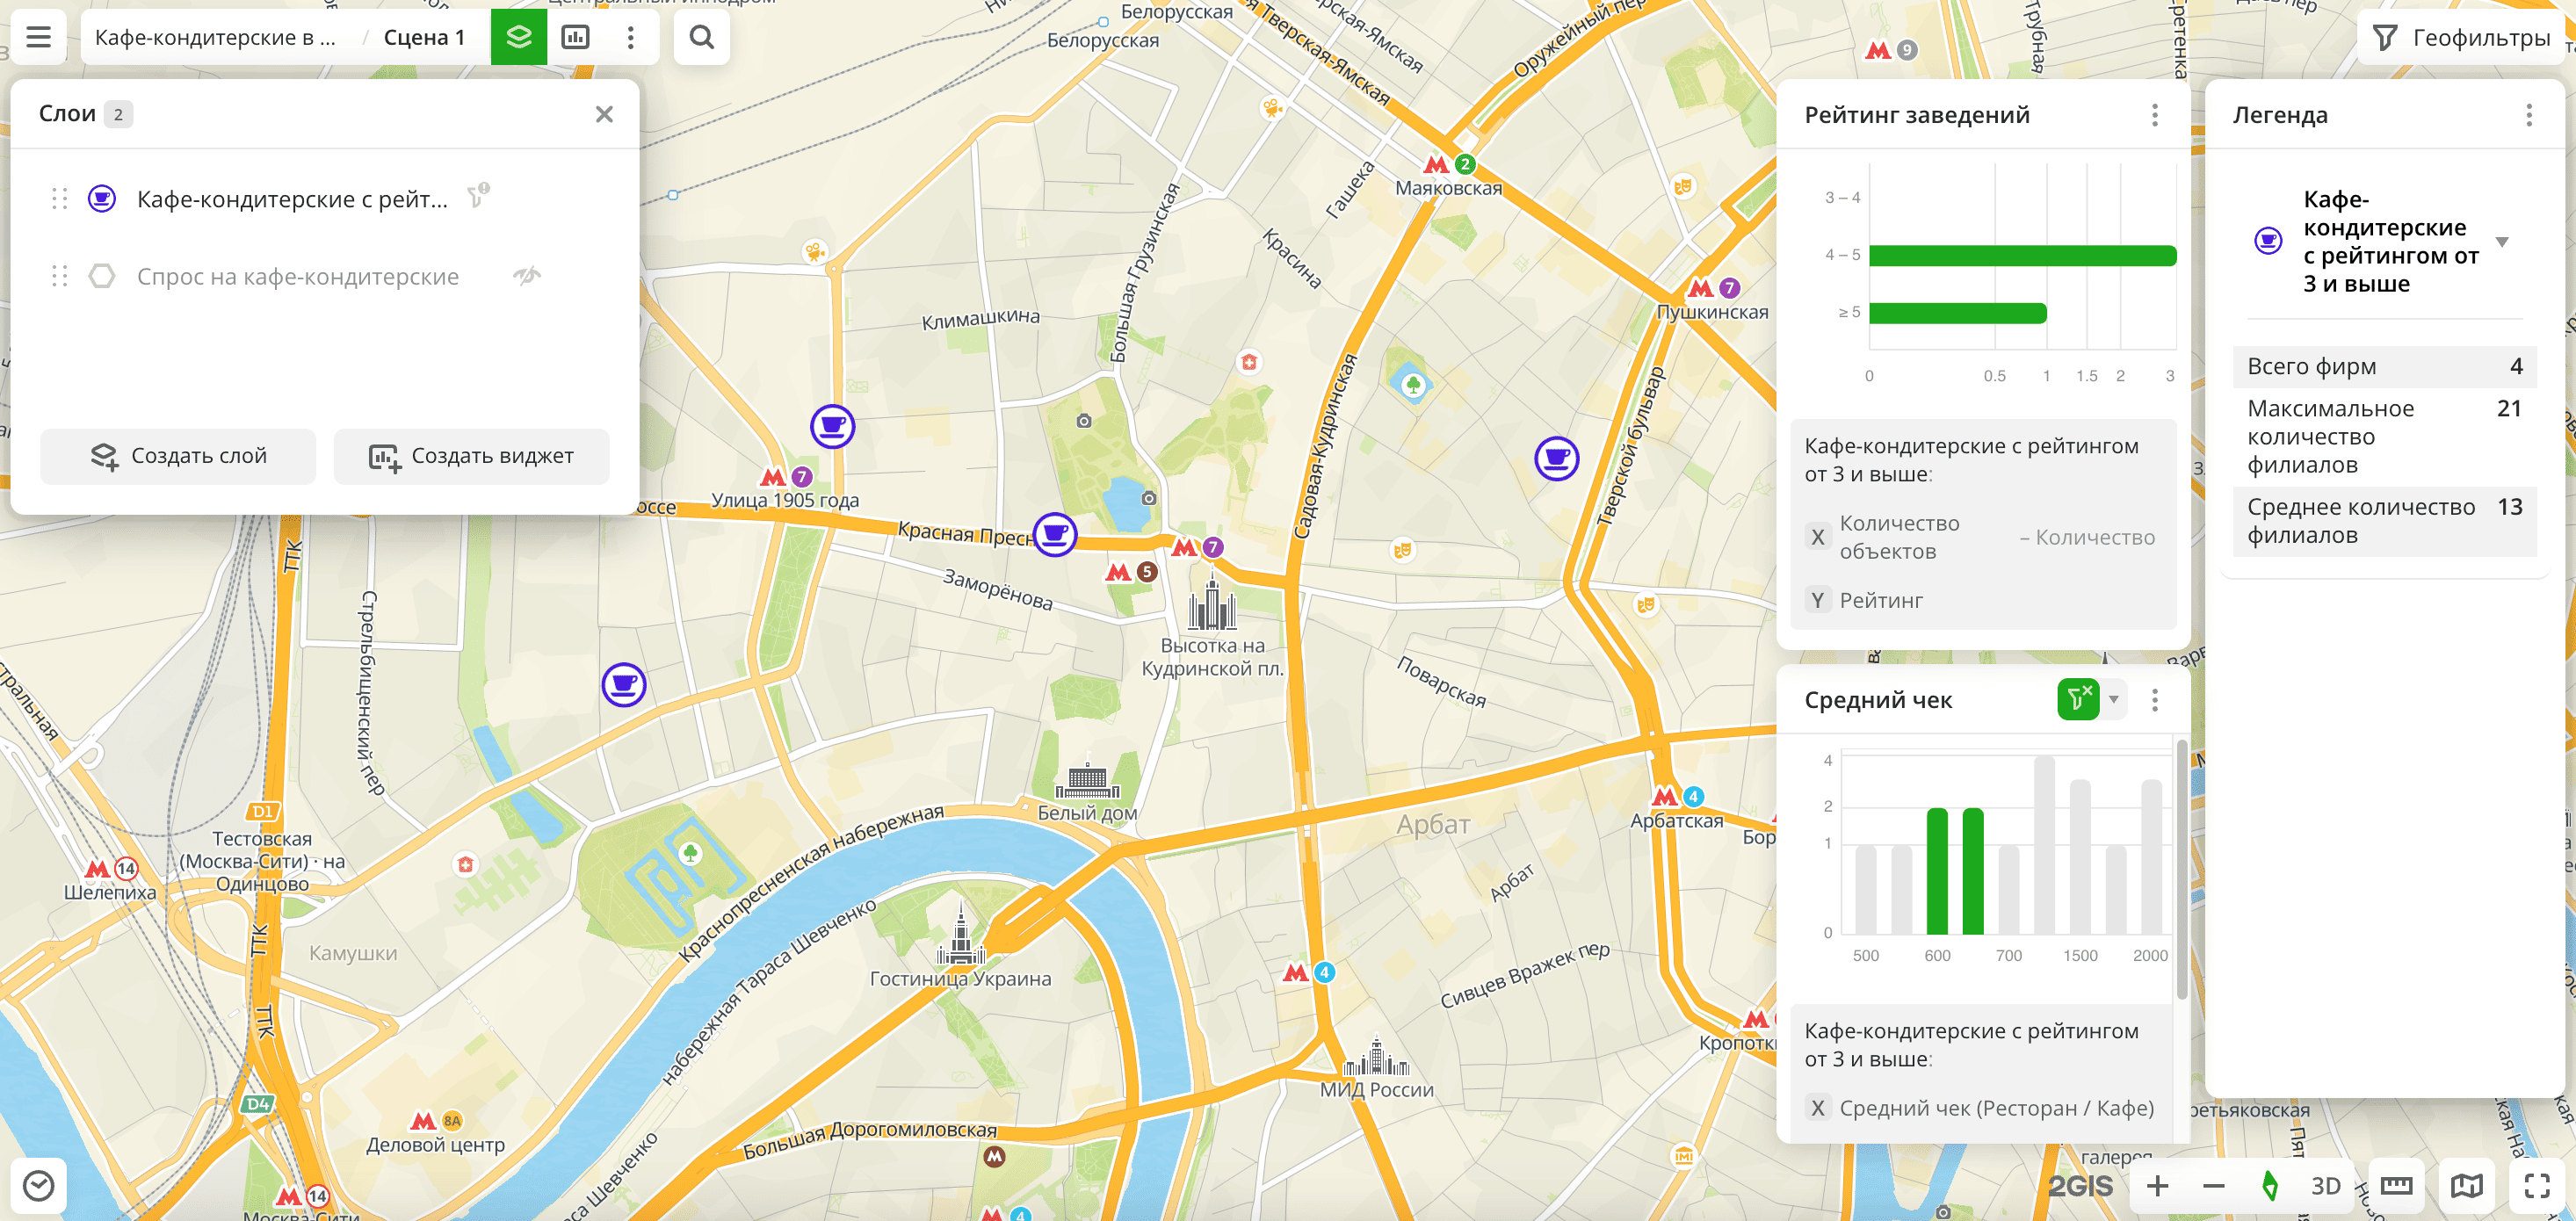Click the 600 green bar in Средний чек chart
Screen dimensions: 2576x1221
pyautogui.click(x=1937, y=870)
